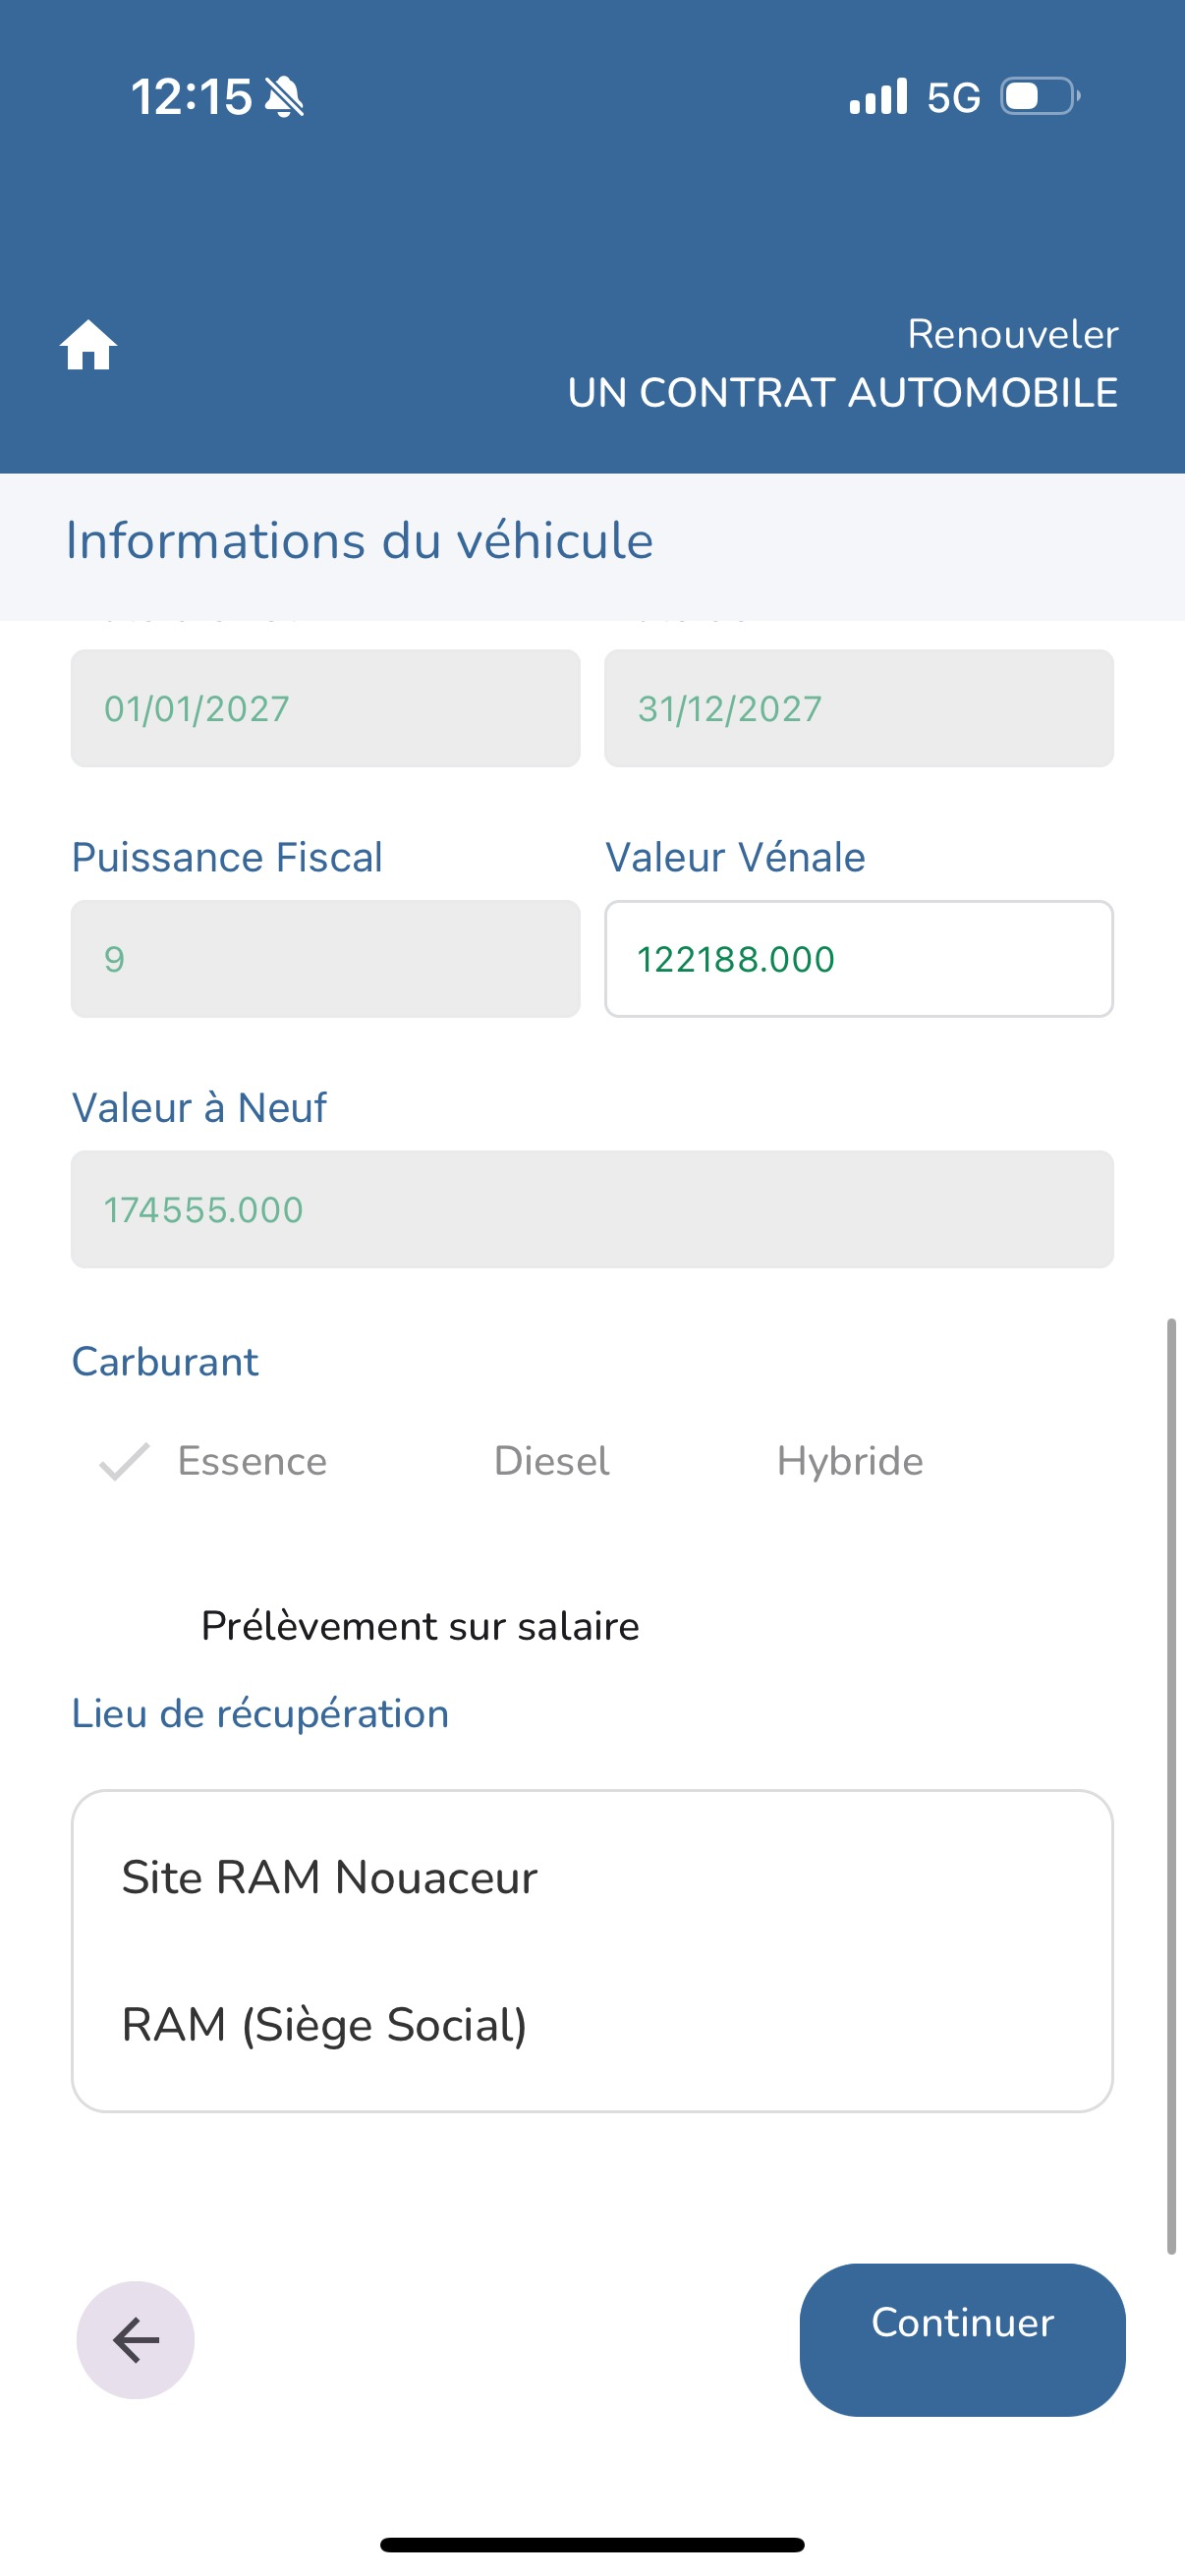
Task: Tap the Continuer button
Action: coord(962,2340)
